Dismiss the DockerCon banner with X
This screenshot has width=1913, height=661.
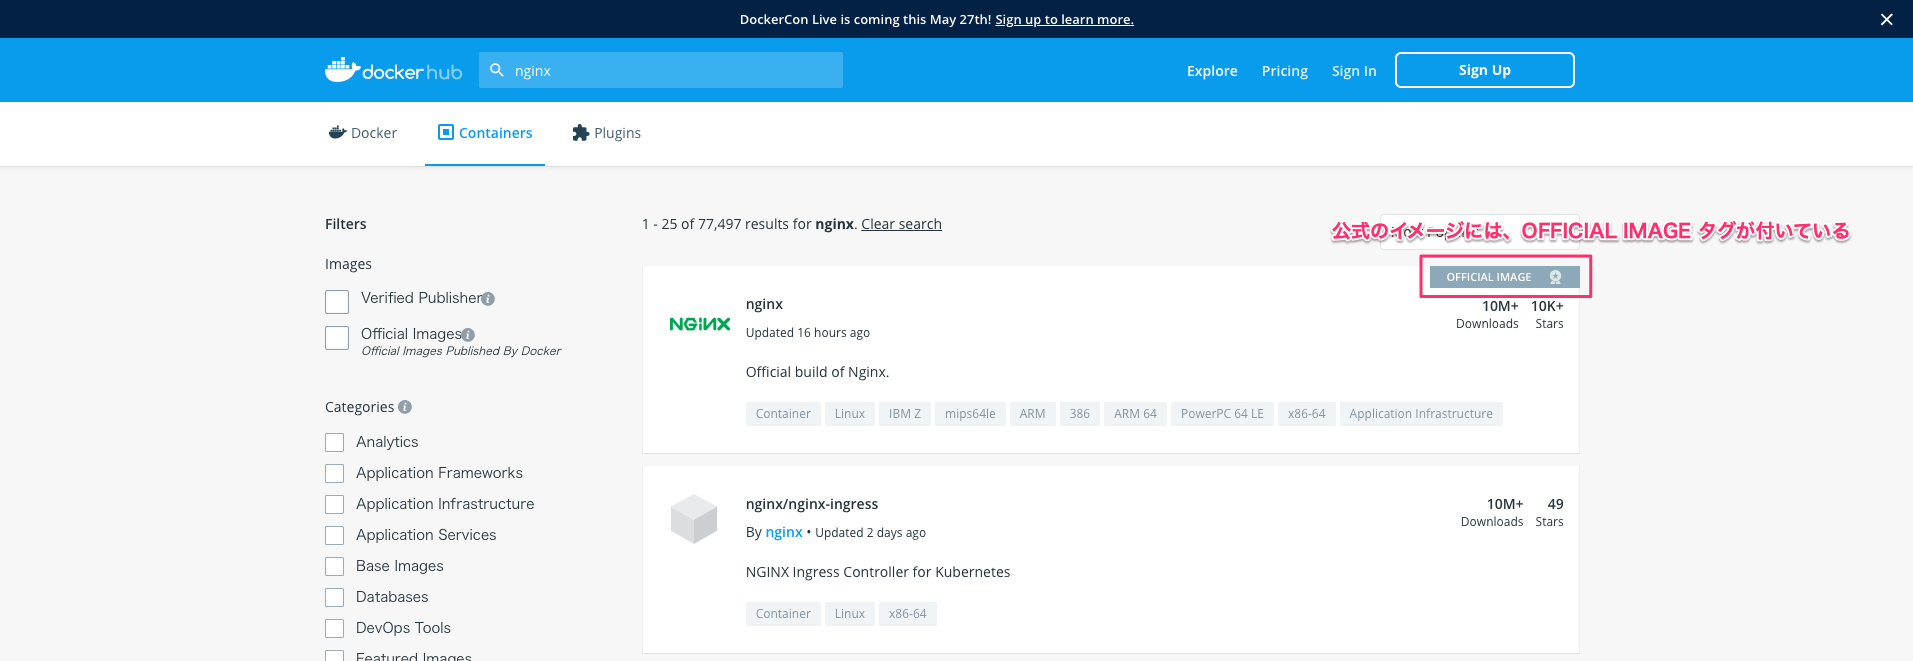click(1886, 19)
